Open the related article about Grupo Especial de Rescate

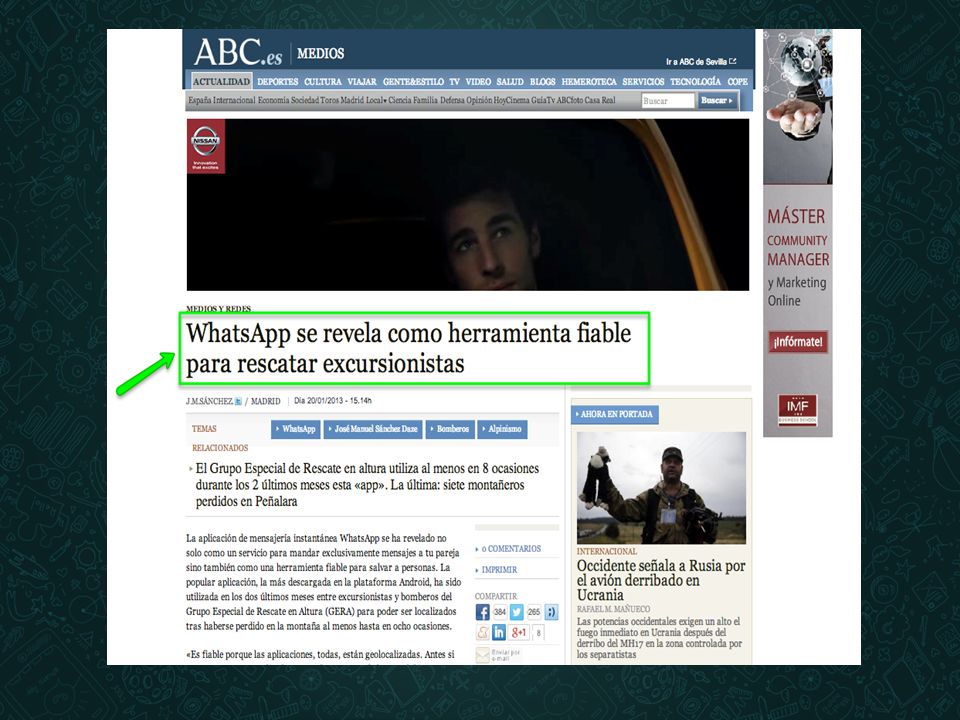tap(367, 485)
